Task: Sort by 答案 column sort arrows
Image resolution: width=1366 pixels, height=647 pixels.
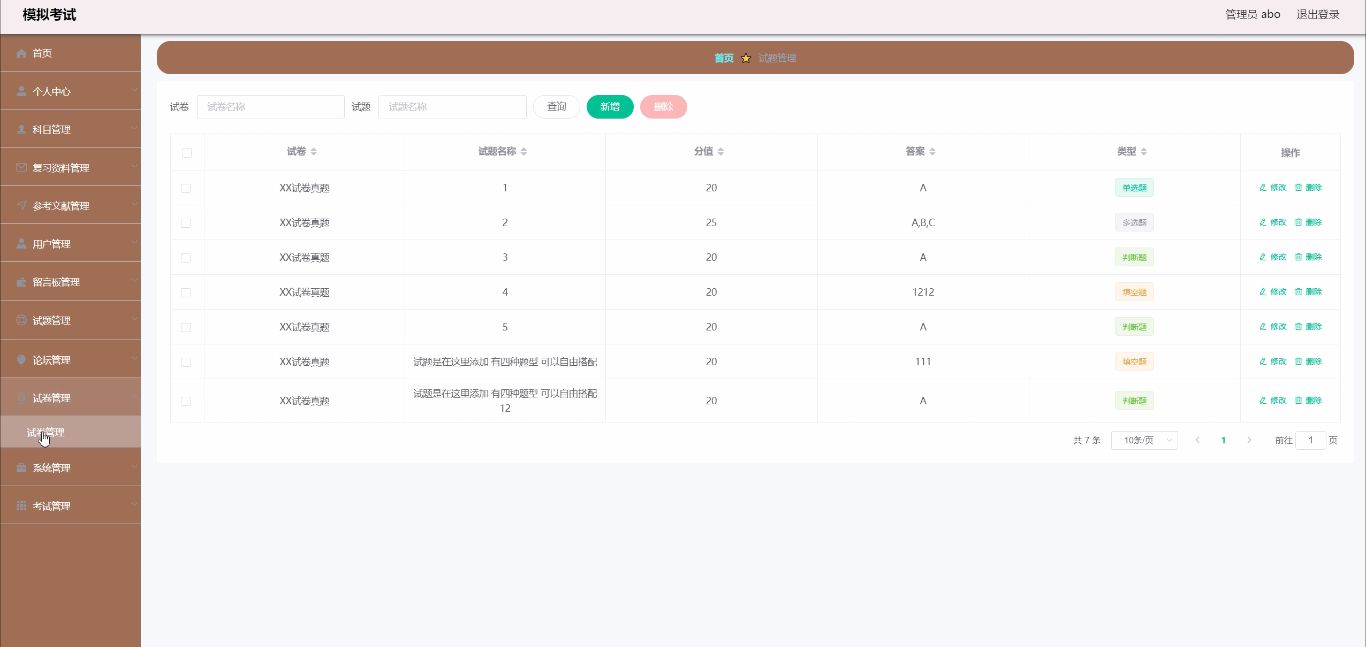Action: 933,152
